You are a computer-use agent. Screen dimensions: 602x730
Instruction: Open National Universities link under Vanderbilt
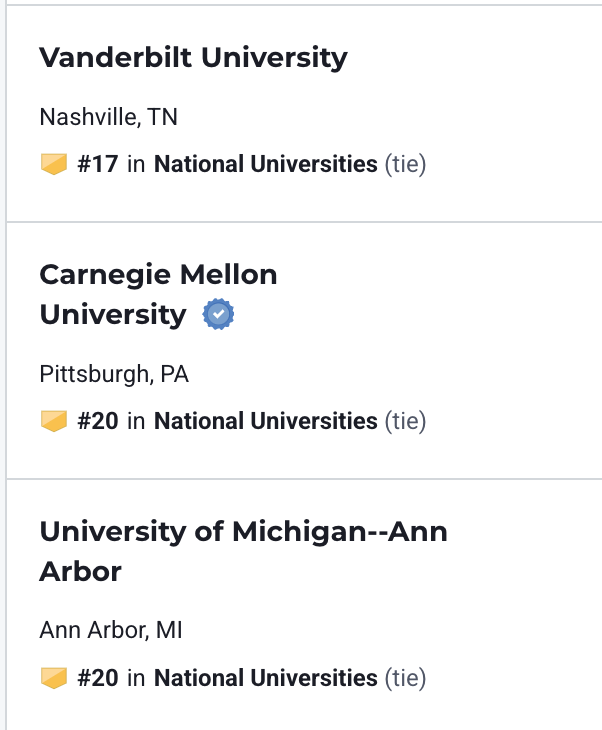click(266, 165)
